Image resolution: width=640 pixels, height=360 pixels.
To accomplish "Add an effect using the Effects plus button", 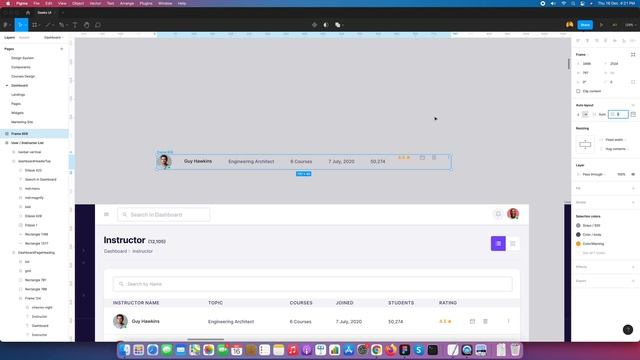I will coord(633,267).
